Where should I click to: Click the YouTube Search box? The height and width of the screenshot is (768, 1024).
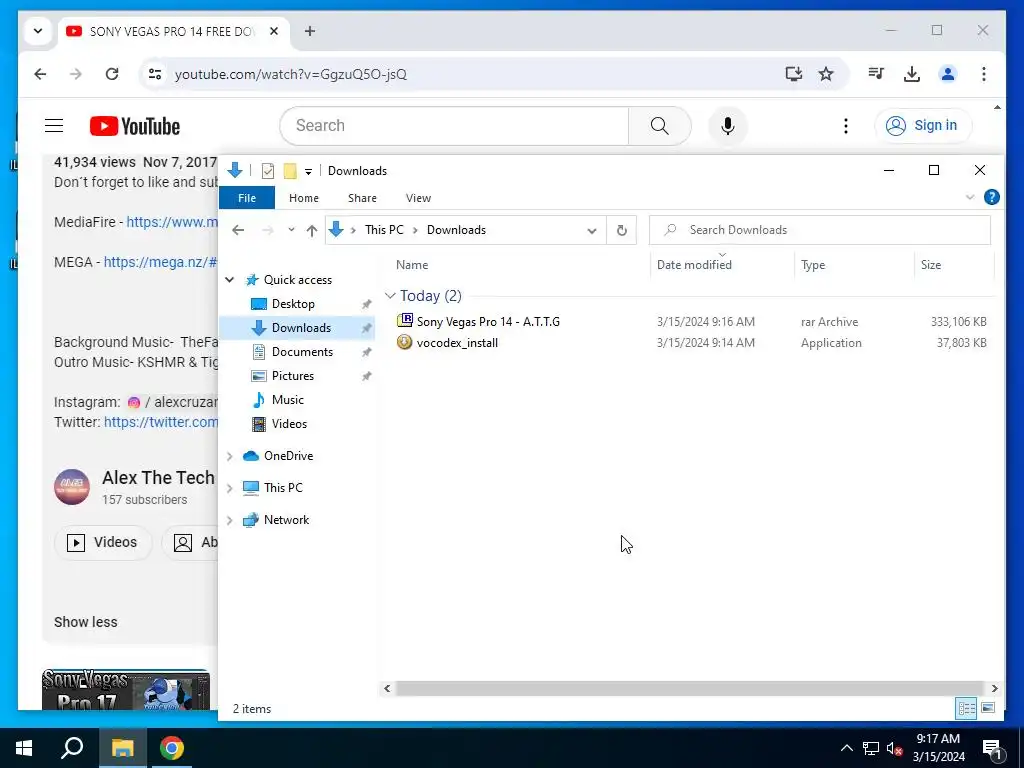pos(455,125)
